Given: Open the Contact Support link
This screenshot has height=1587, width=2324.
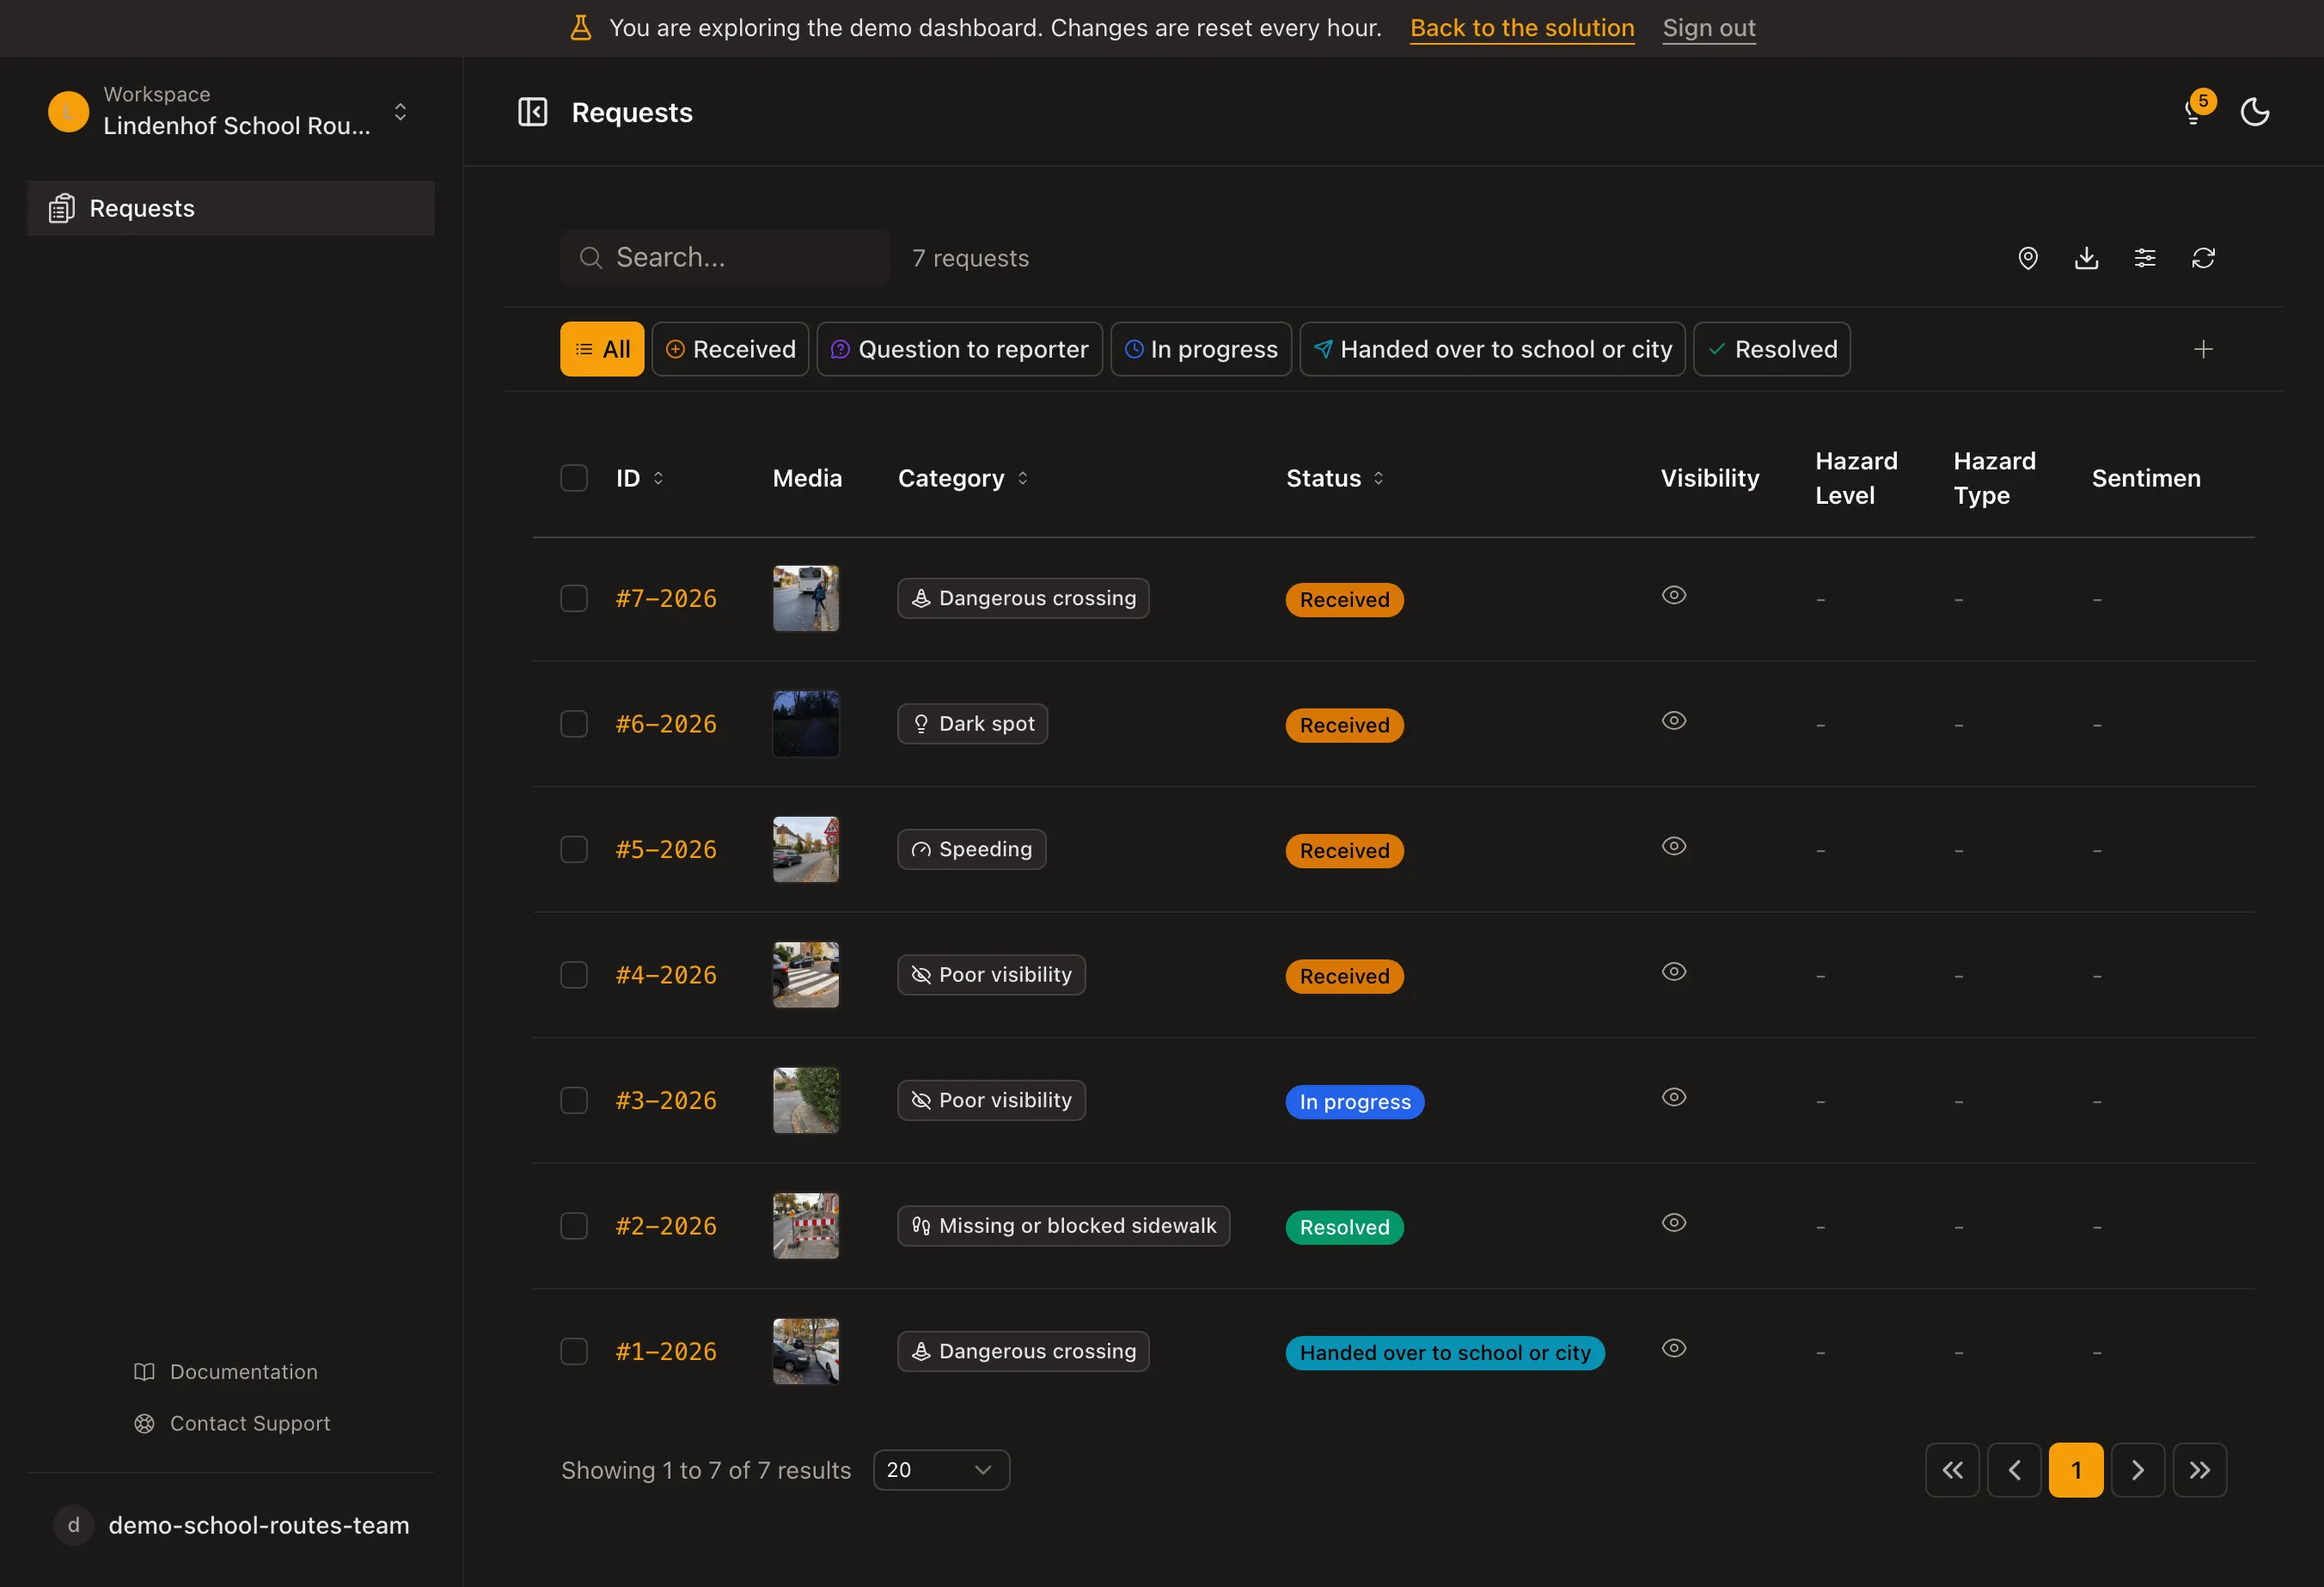Looking at the screenshot, I should pyautogui.click(x=232, y=1422).
